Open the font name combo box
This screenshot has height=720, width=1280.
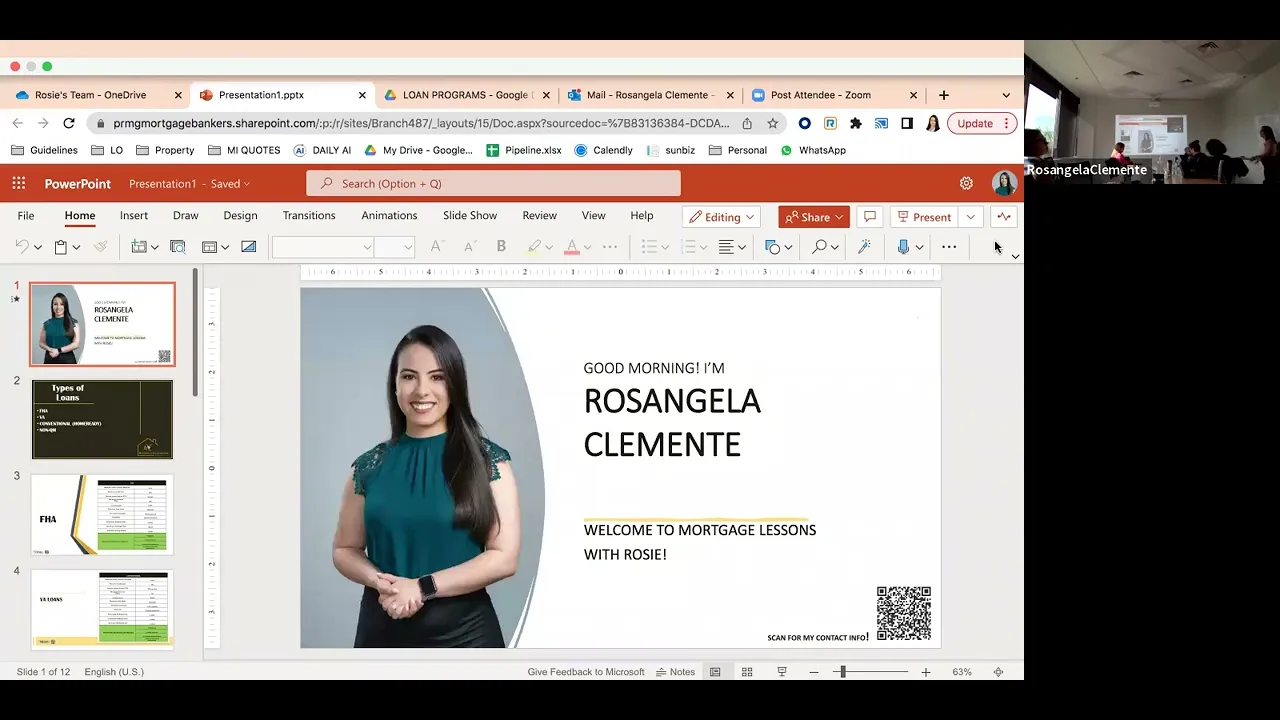pyautogui.click(x=322, y=247)
